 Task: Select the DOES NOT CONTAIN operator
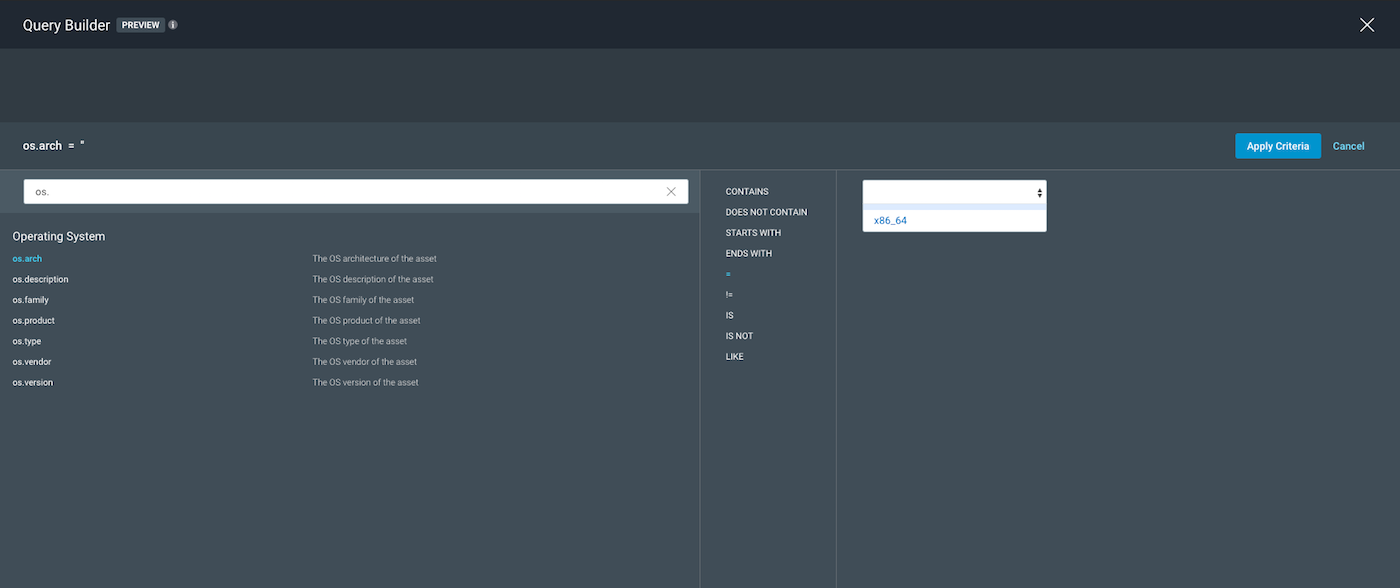pyautogui.click(x=766, y=212)
